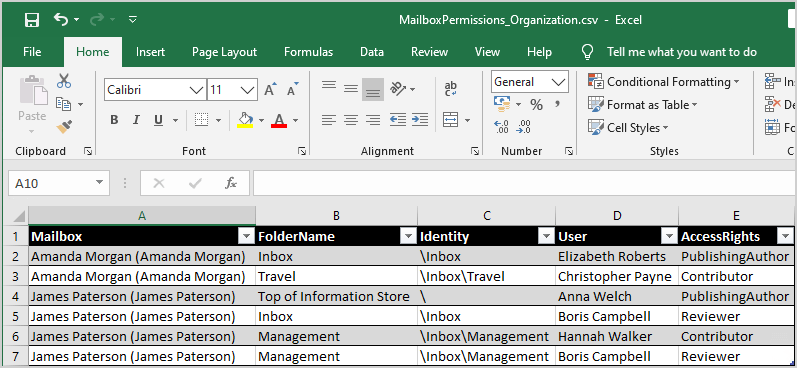The height and width of the screenshot is (368, 797).
Task: Apply cell borders with the Borders icon
Action: pyautogui.click(x=202, y=120)
